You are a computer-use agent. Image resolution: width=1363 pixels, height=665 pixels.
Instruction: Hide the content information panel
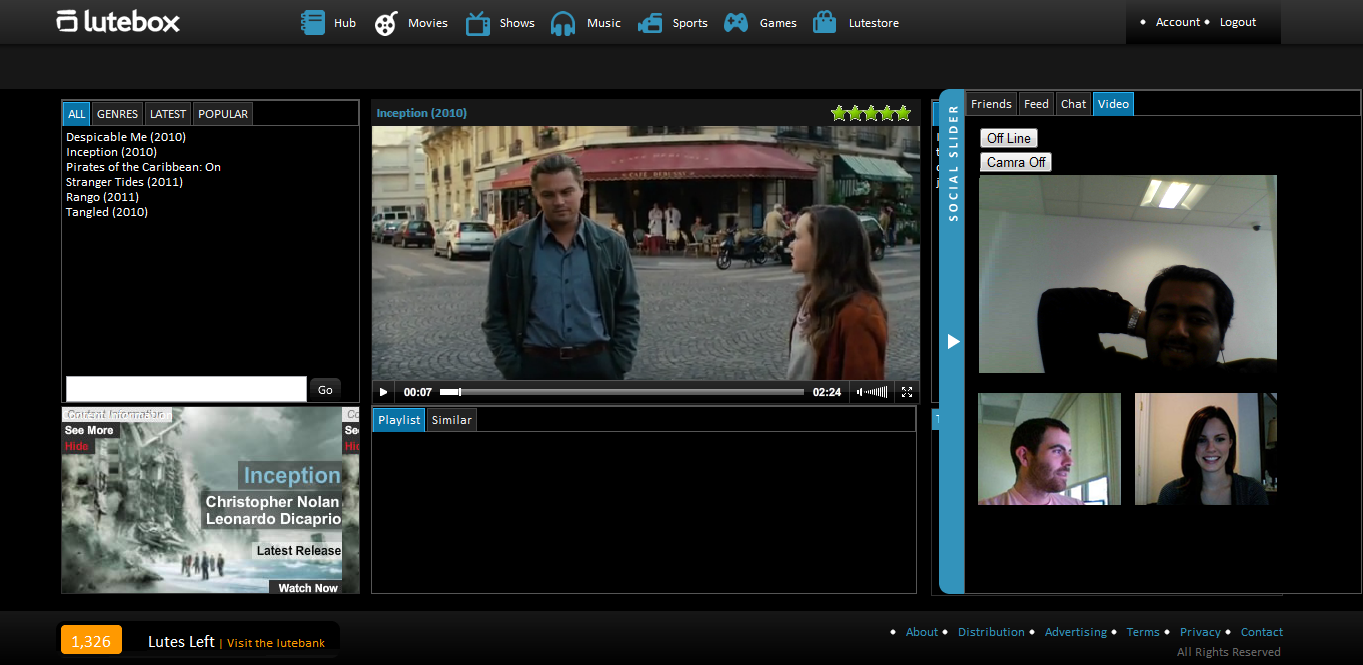click(77, 446)
